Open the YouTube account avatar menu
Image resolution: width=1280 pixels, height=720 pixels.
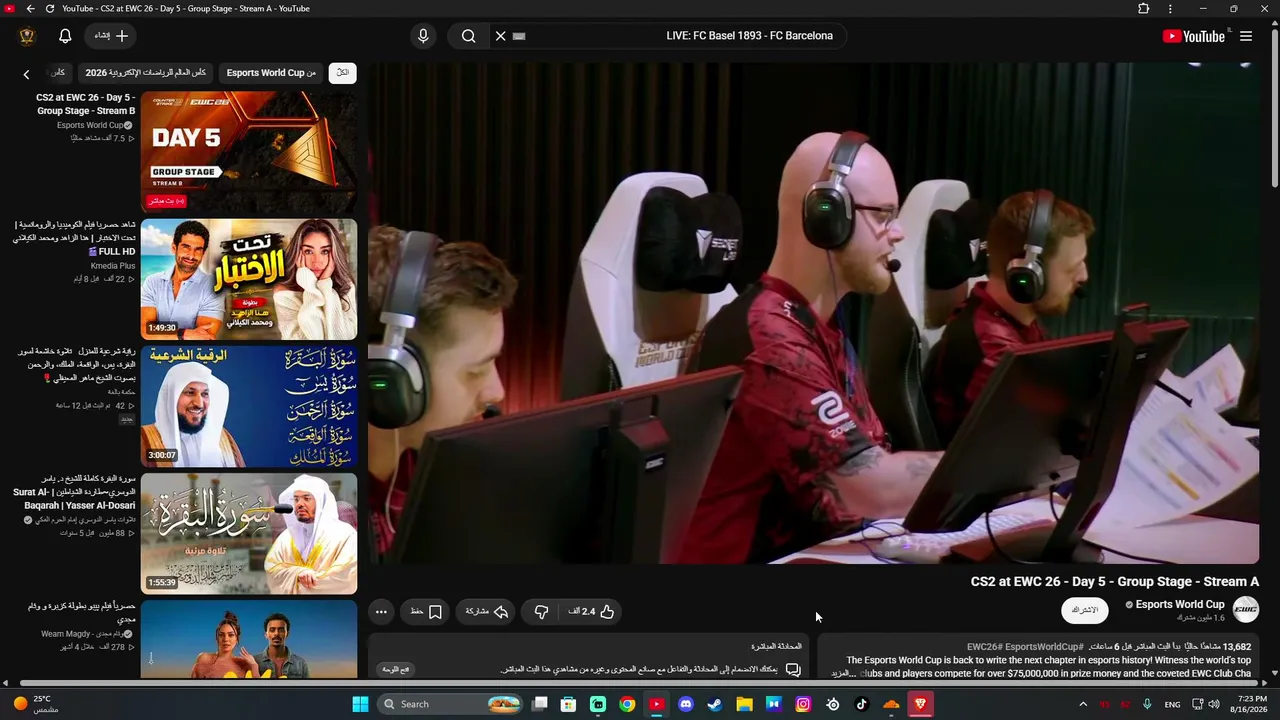coord(27,36)
